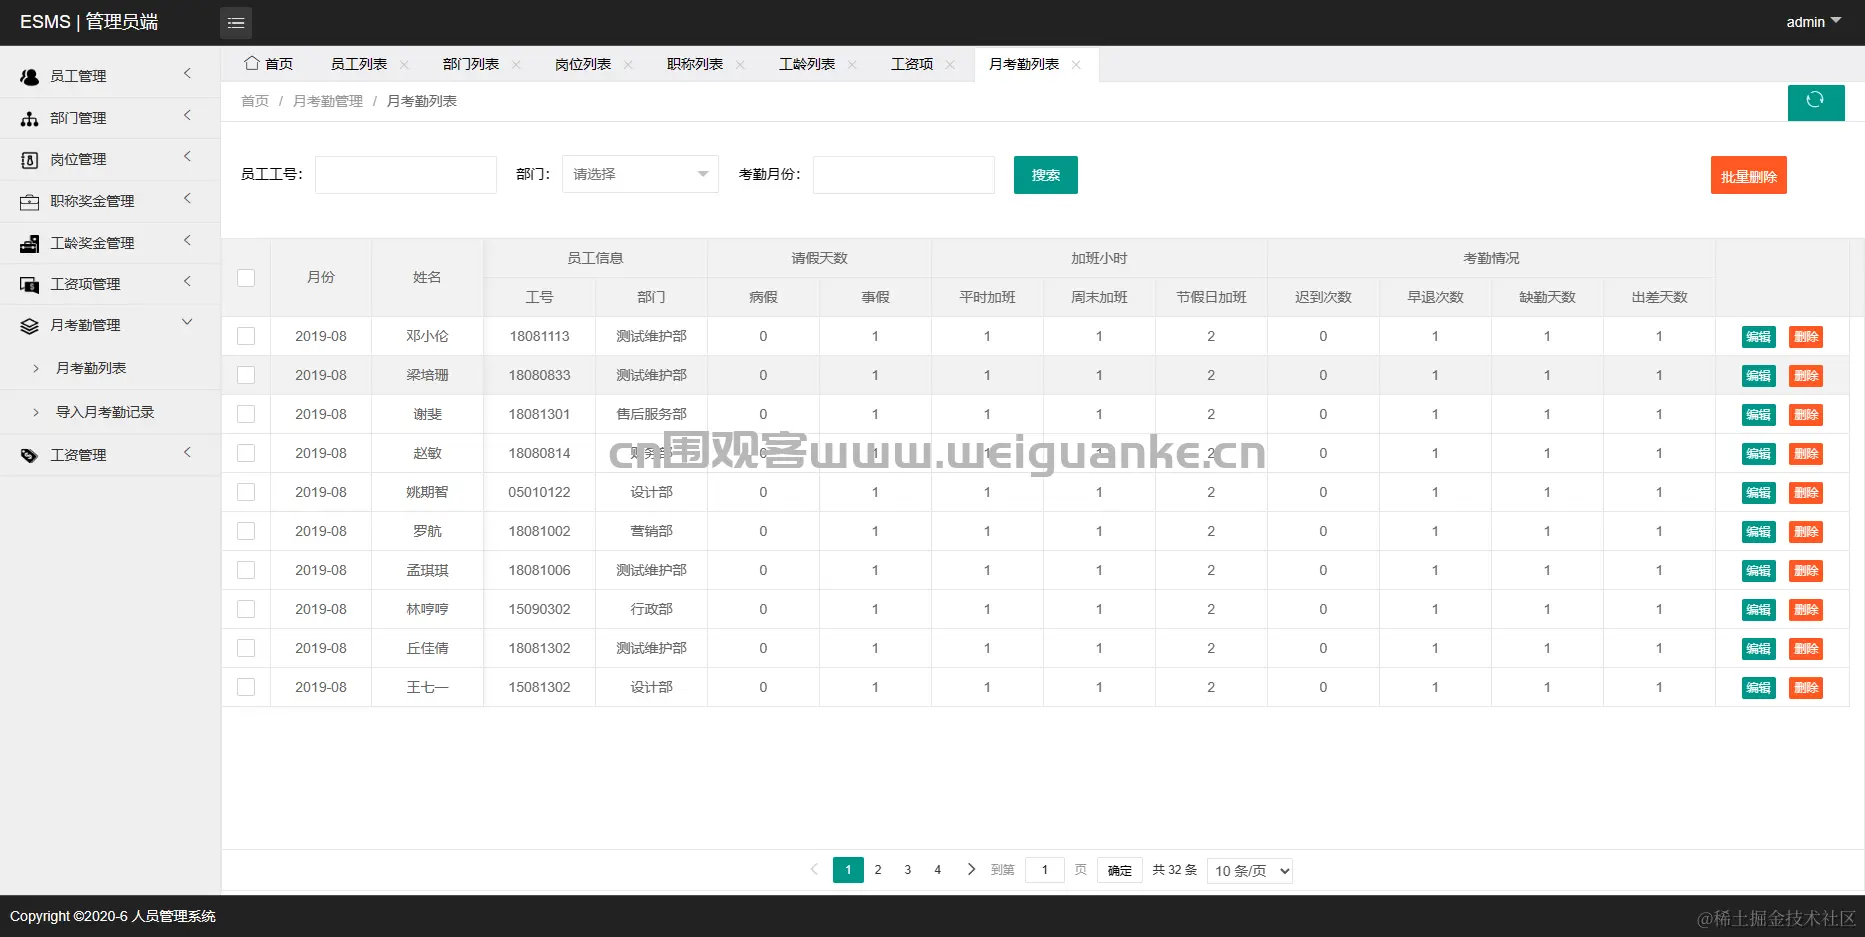1865x937 pixels.
Task: Expand the 员工管理 menu
Action: tap(187, 74)
